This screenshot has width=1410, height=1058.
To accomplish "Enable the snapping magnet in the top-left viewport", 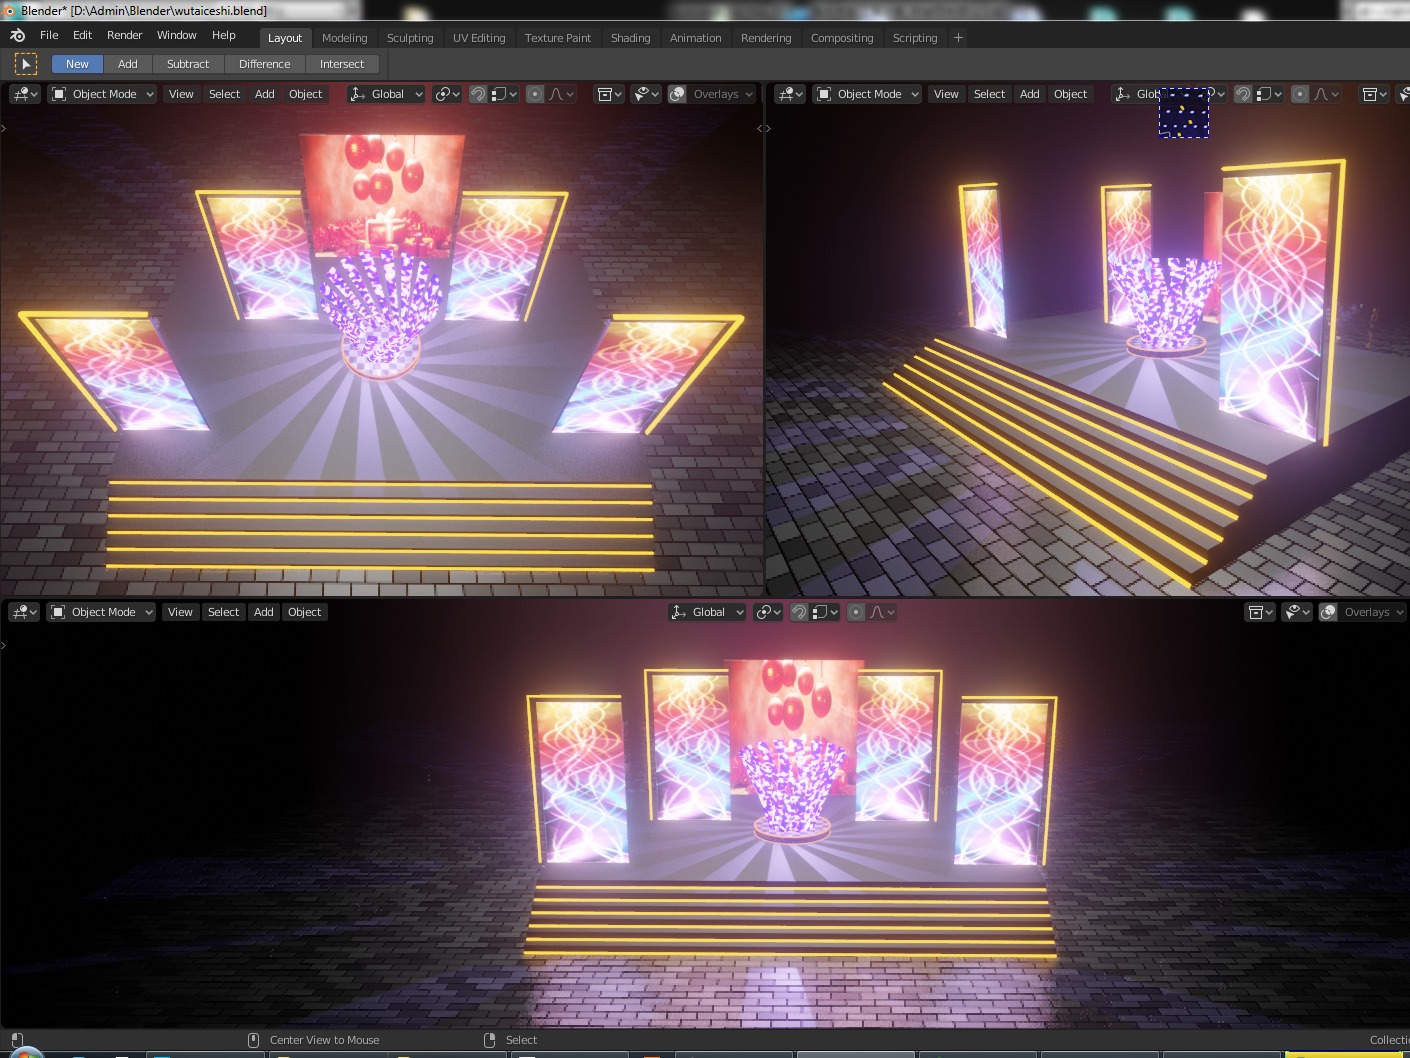I will coord(477,93).
